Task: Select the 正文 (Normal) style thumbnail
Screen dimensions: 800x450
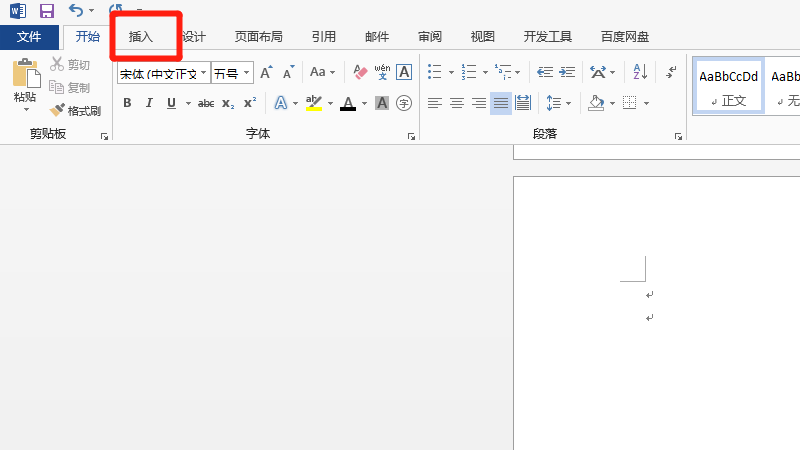Action: (728, 85)
